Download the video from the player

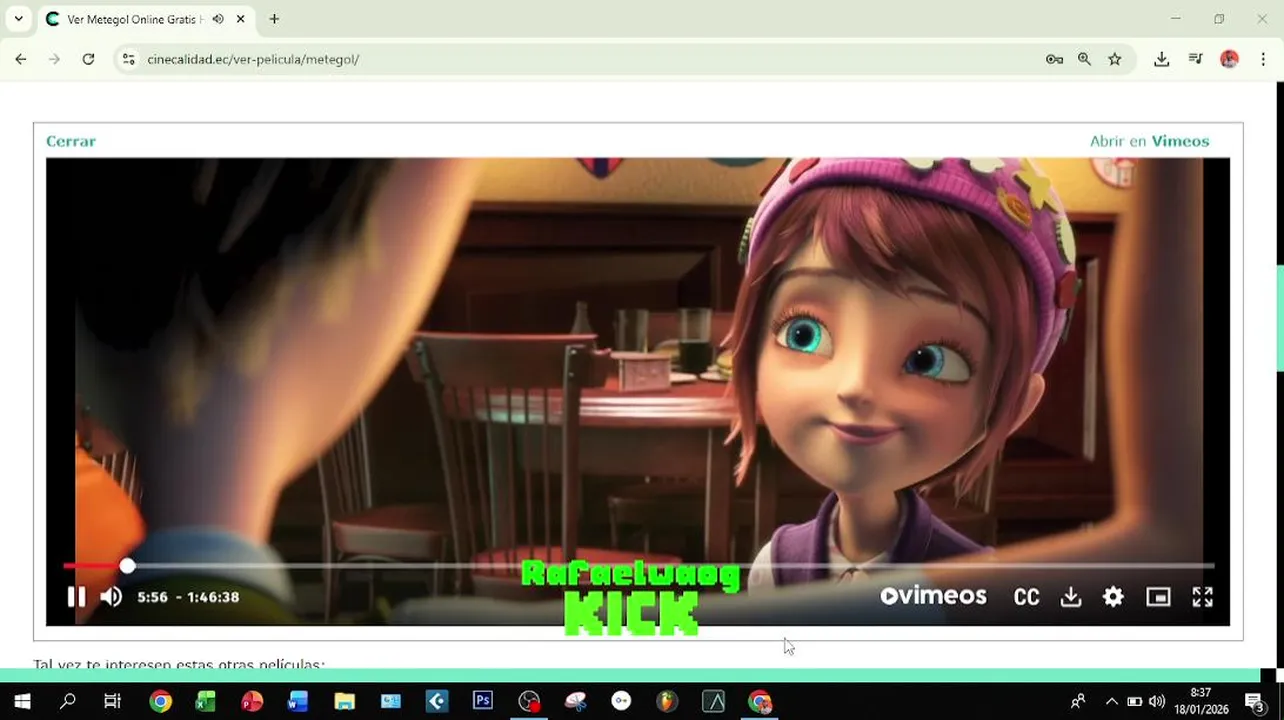pyautogui.click(x=1071, y=597)
